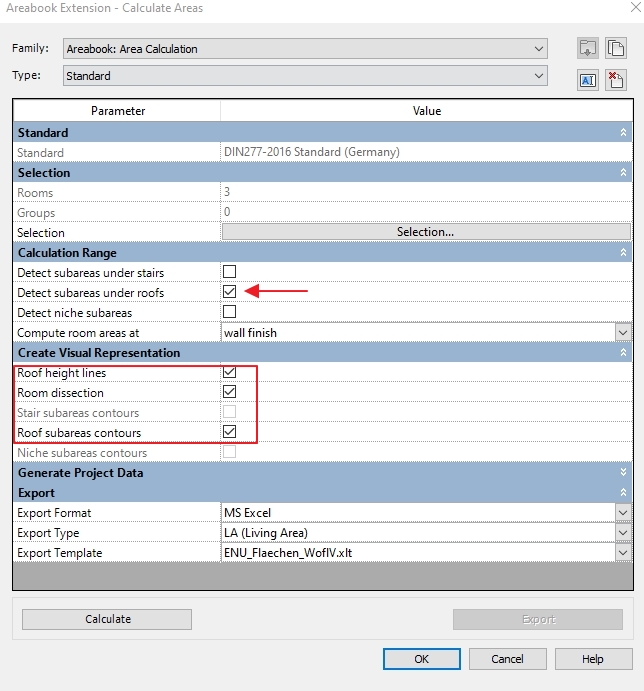
Task: Click the Generate Project Data header label
Action: click(x=81, y=473)
